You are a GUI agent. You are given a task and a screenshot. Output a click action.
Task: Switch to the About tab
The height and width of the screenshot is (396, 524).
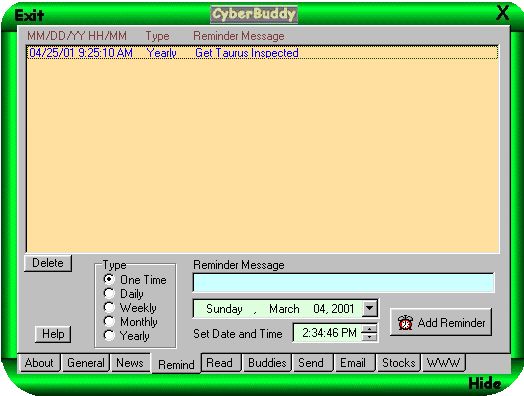coord(39,363)
